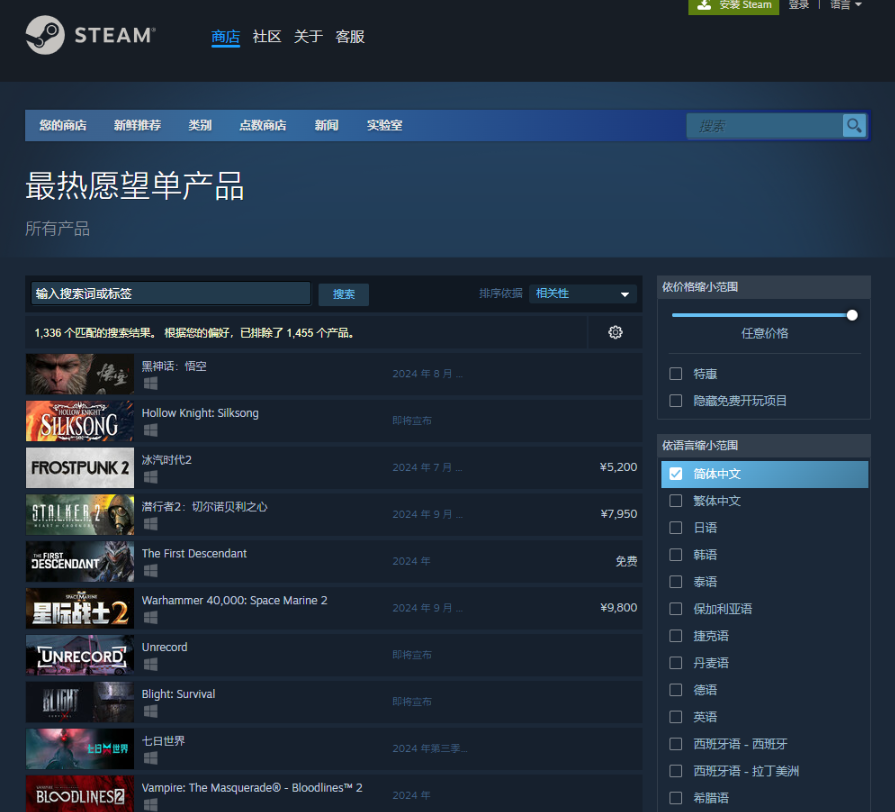Open the 社区 top navigation tab

coord(267,37)
